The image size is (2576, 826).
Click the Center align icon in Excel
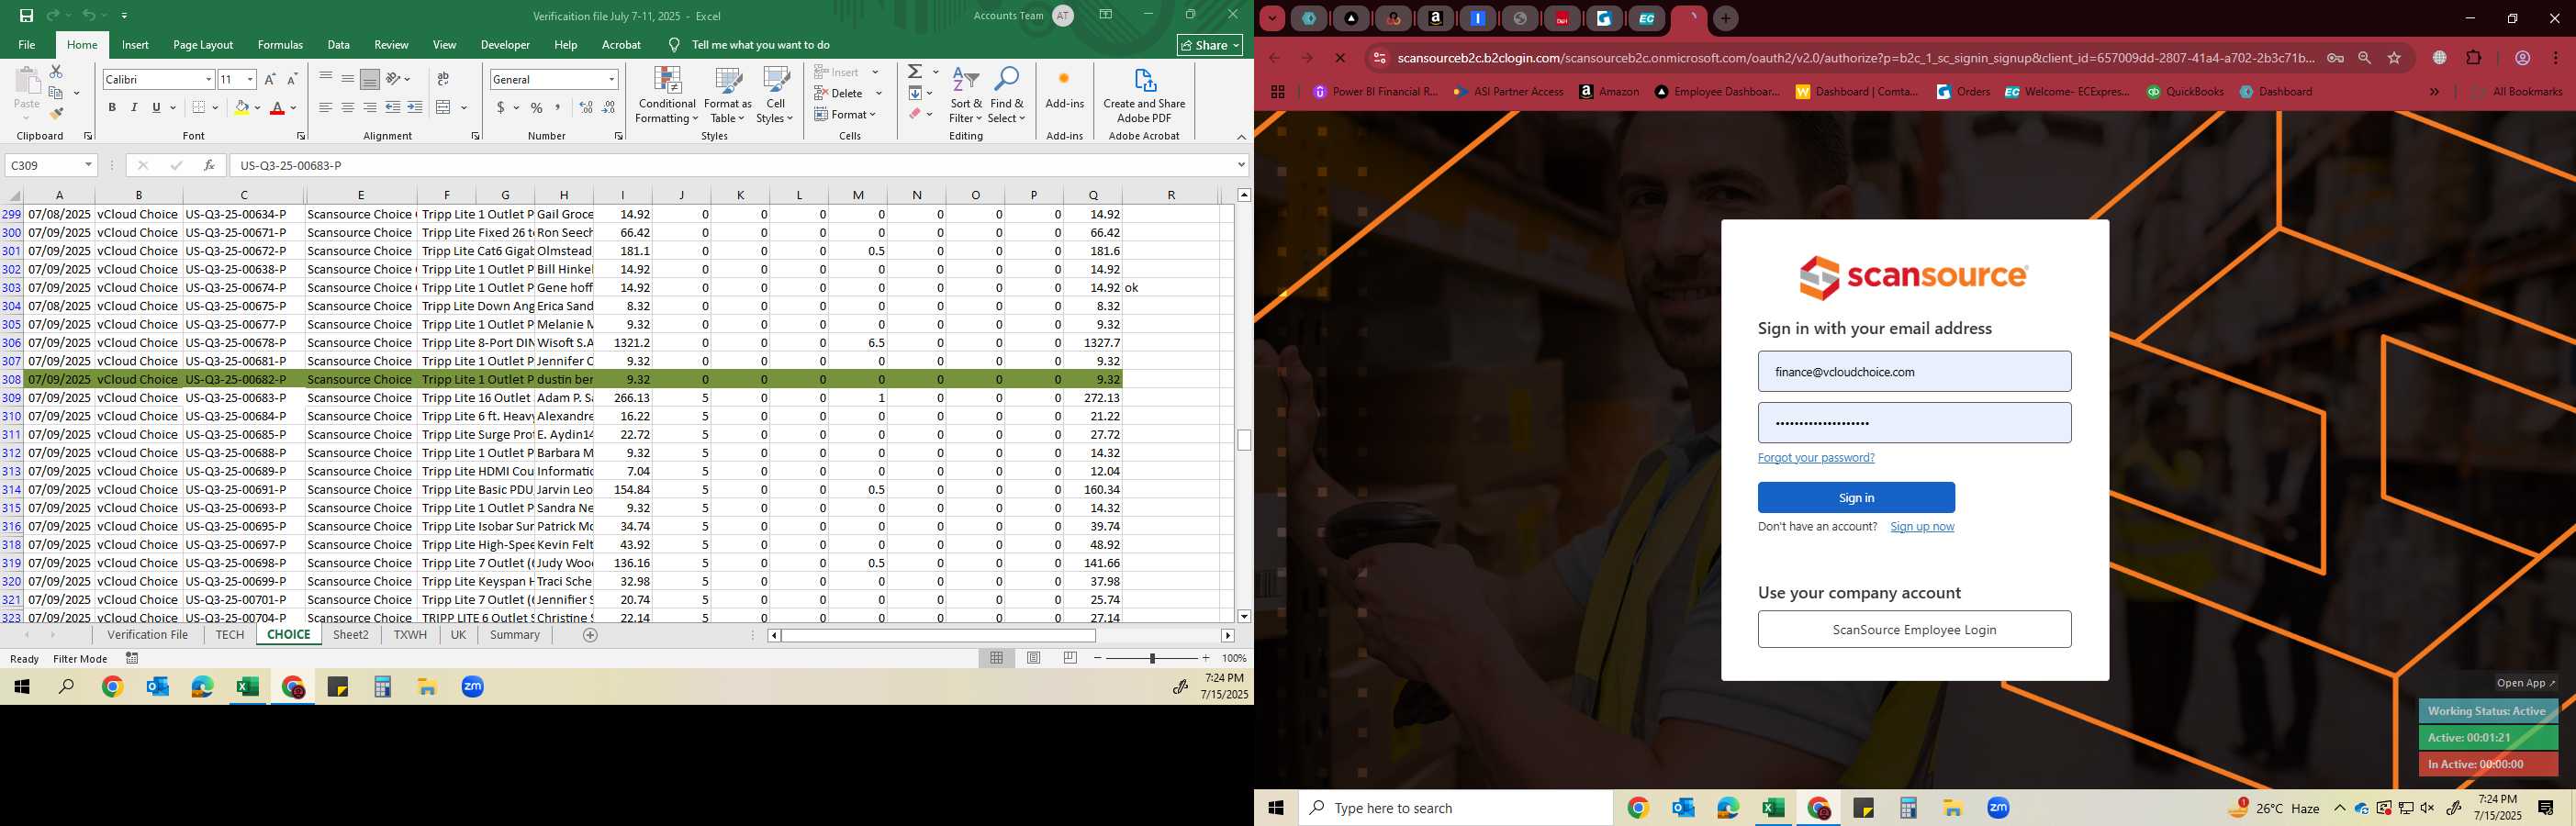coord(347,107)
